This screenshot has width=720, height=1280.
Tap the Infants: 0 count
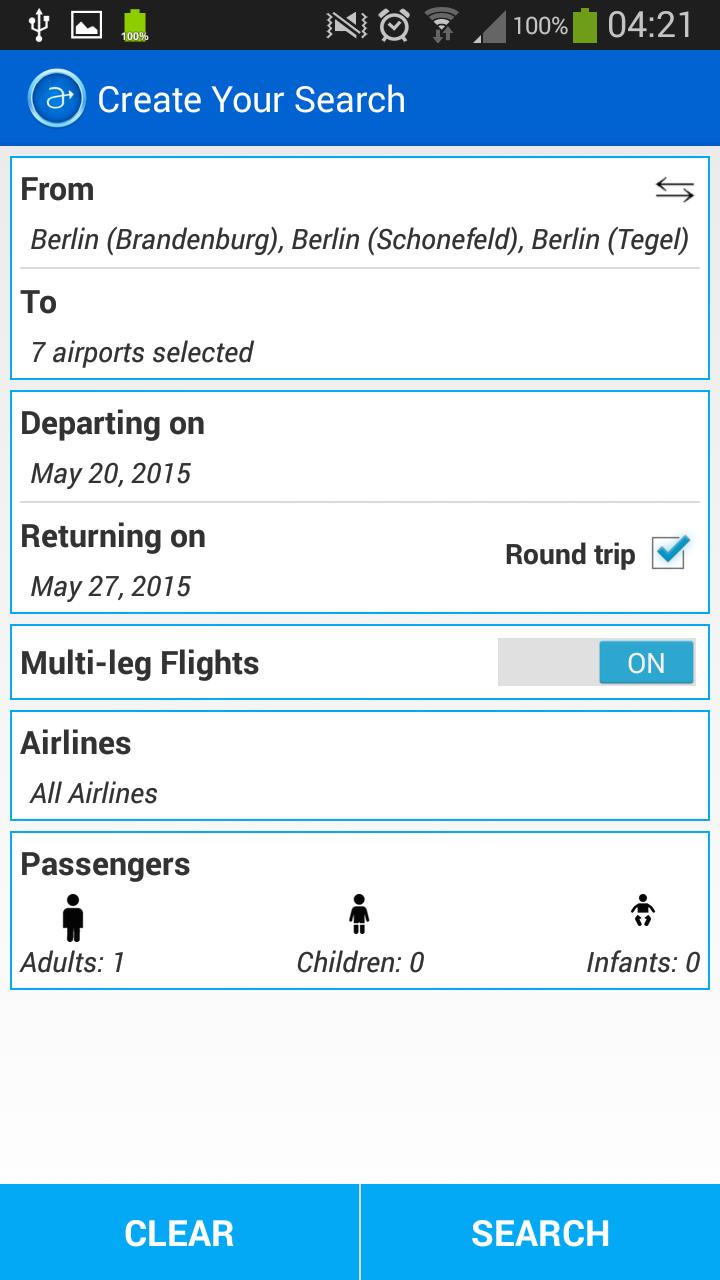click(642, 962)
